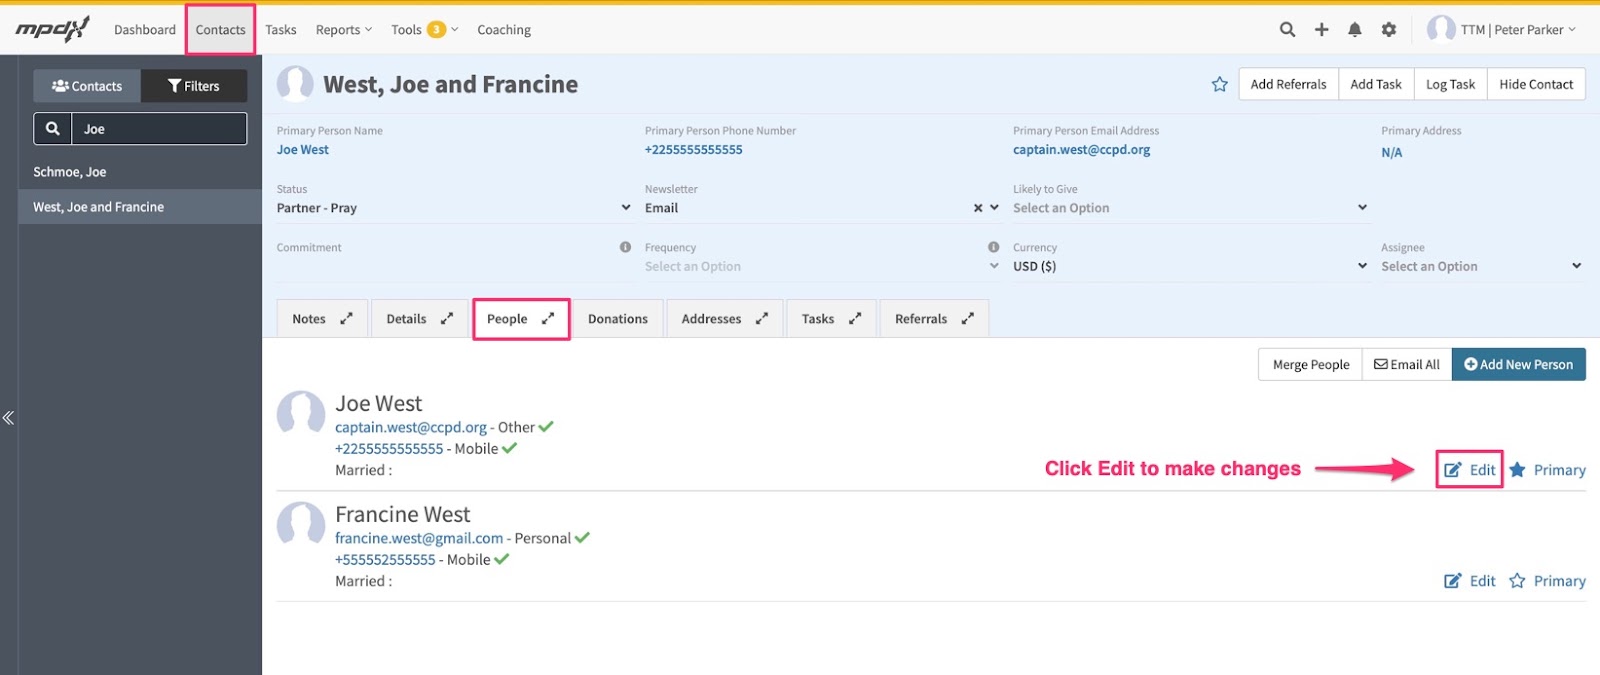
Task: Open the notifications bell
Action: coord(1354,30)
